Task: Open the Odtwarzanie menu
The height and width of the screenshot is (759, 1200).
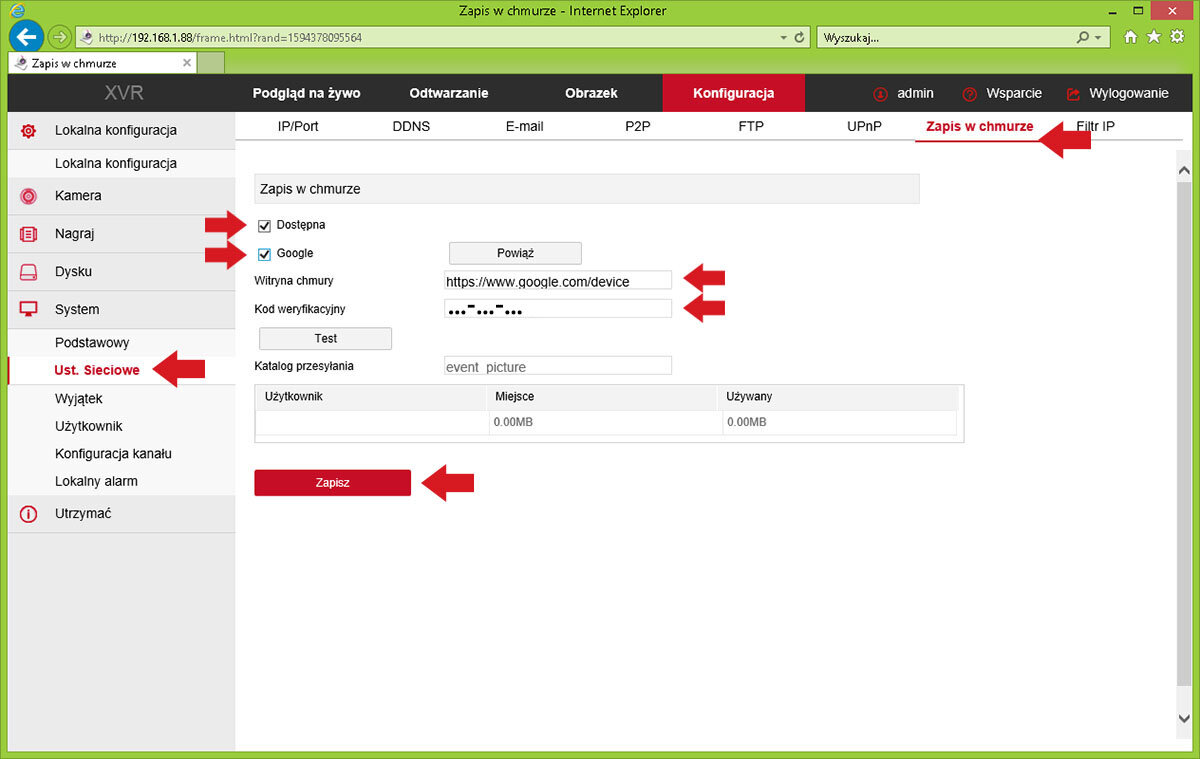Action: coord(448,93)
